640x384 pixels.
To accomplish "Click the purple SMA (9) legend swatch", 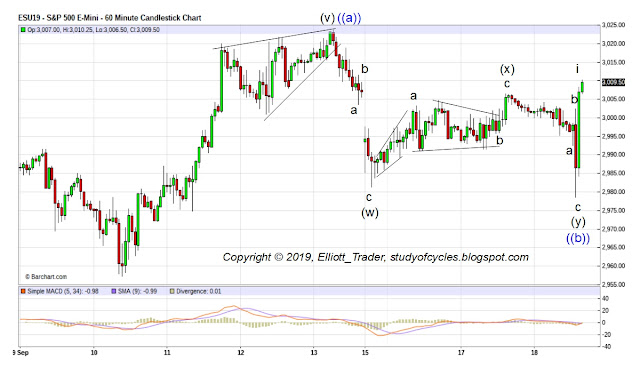I will click(113, 291).
